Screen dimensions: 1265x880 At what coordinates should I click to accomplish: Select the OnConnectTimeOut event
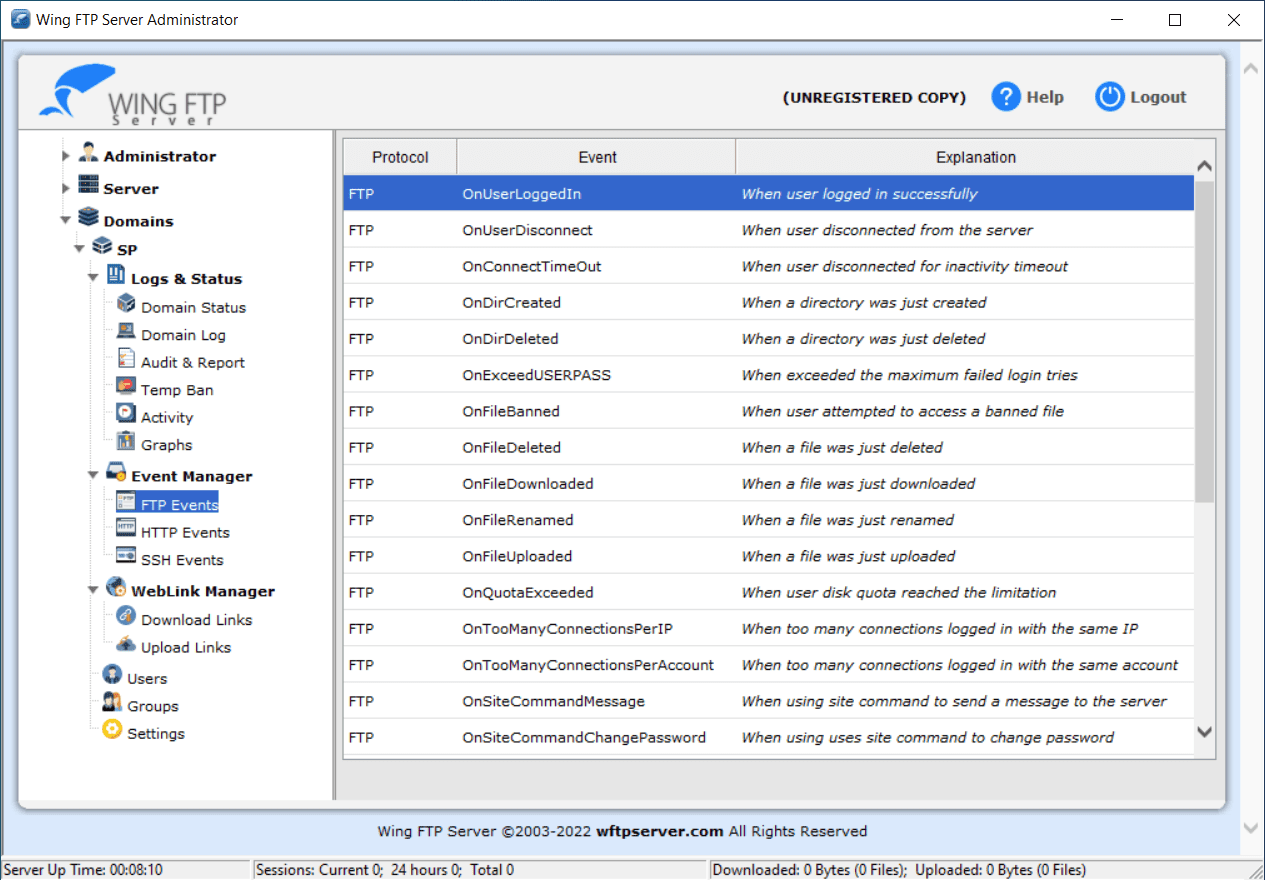coord(769,266)
